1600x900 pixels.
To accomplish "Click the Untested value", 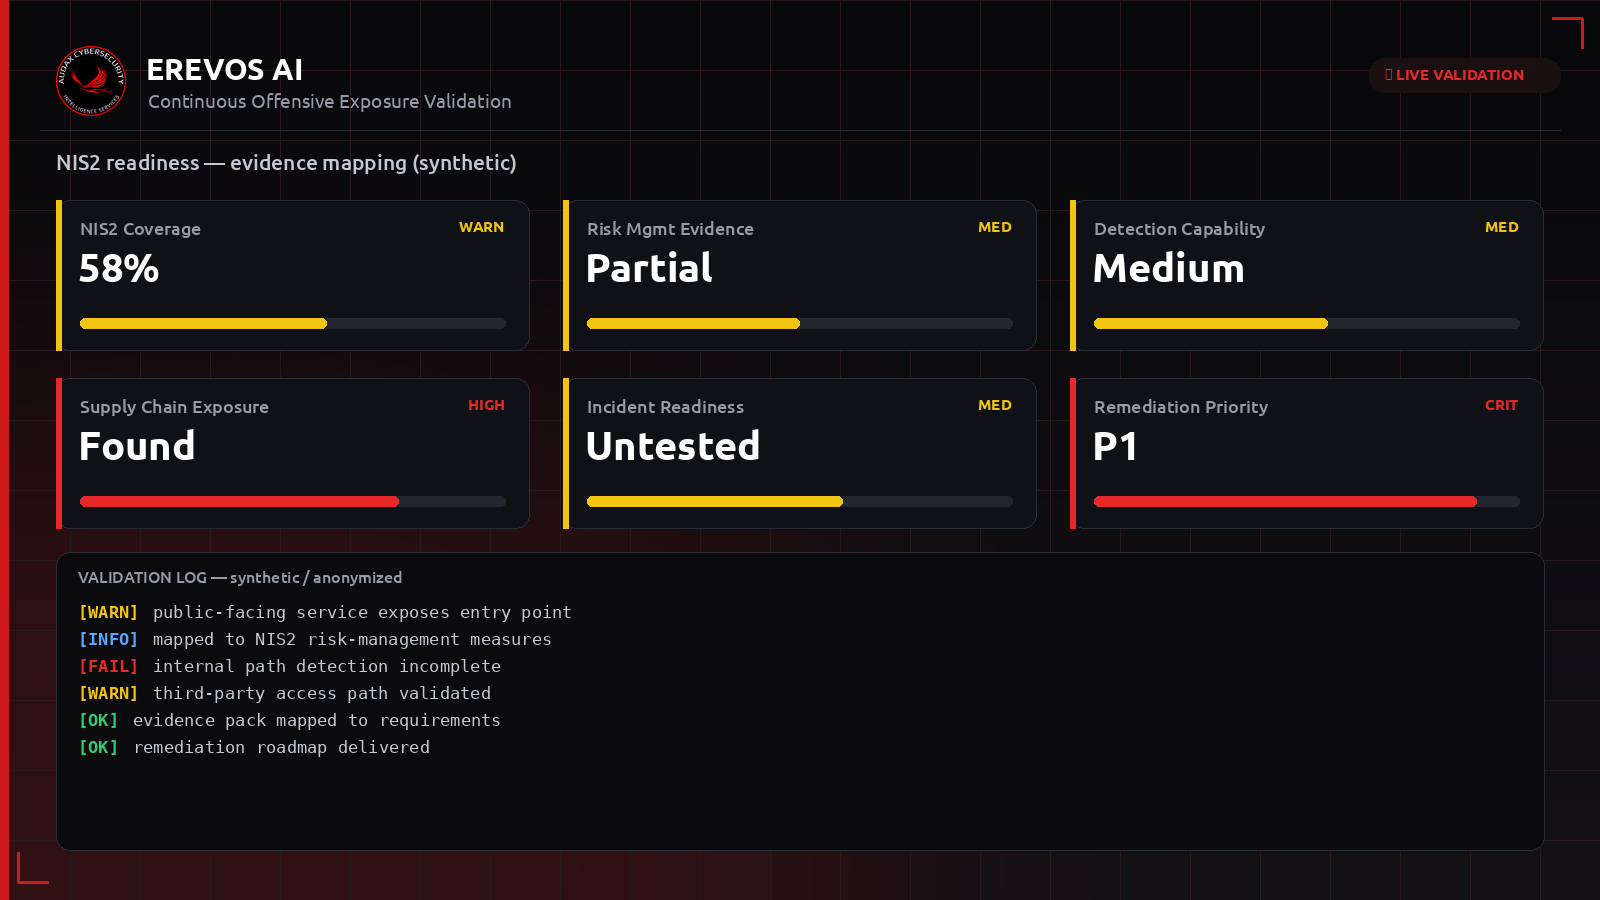I will tap(673, 447).
